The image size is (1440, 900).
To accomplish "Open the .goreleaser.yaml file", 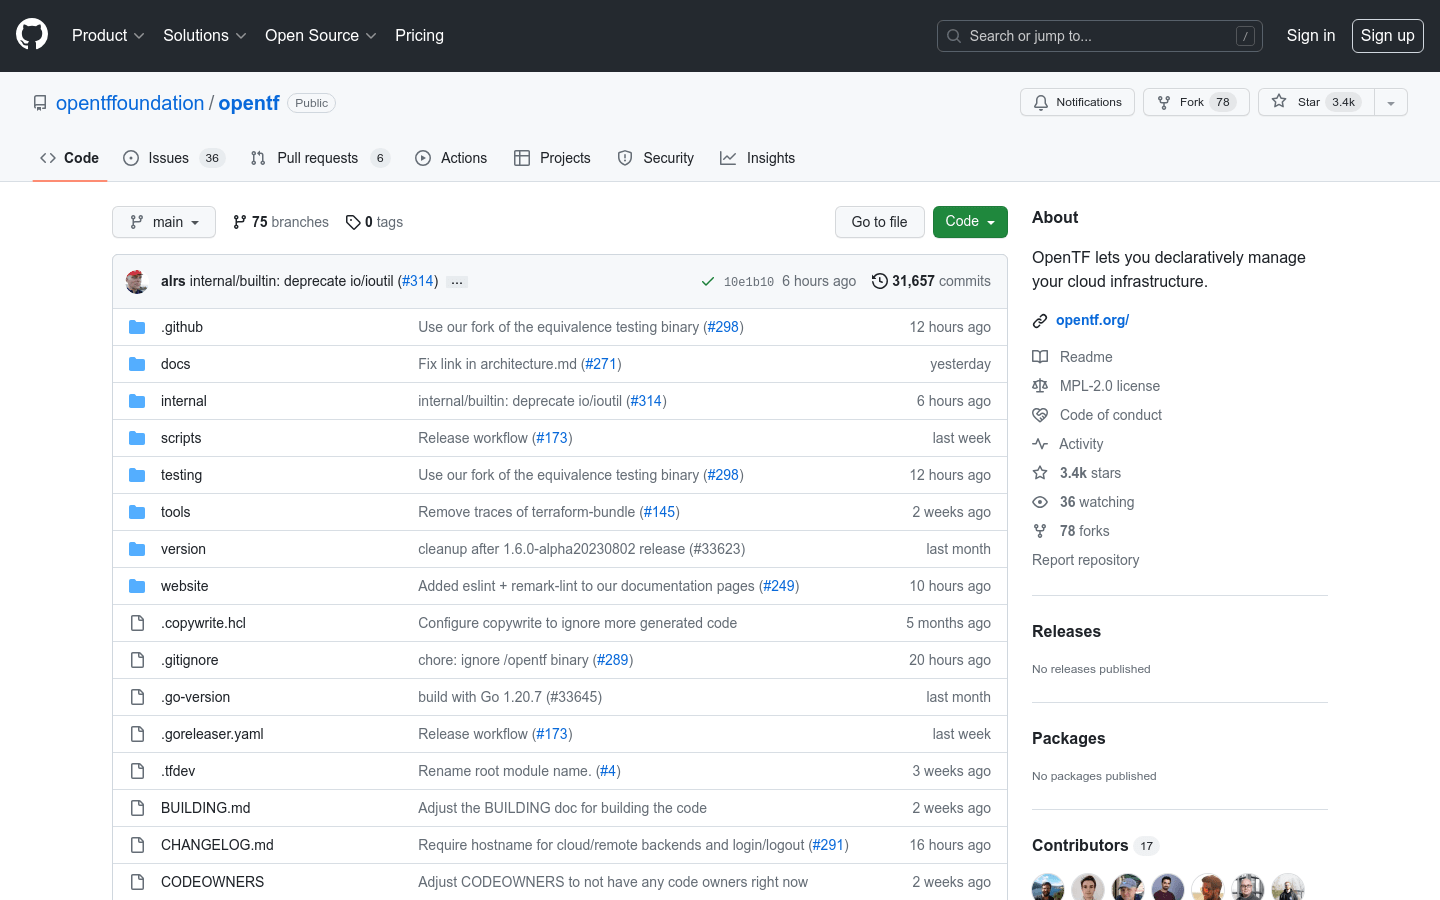I will point(213,734).
